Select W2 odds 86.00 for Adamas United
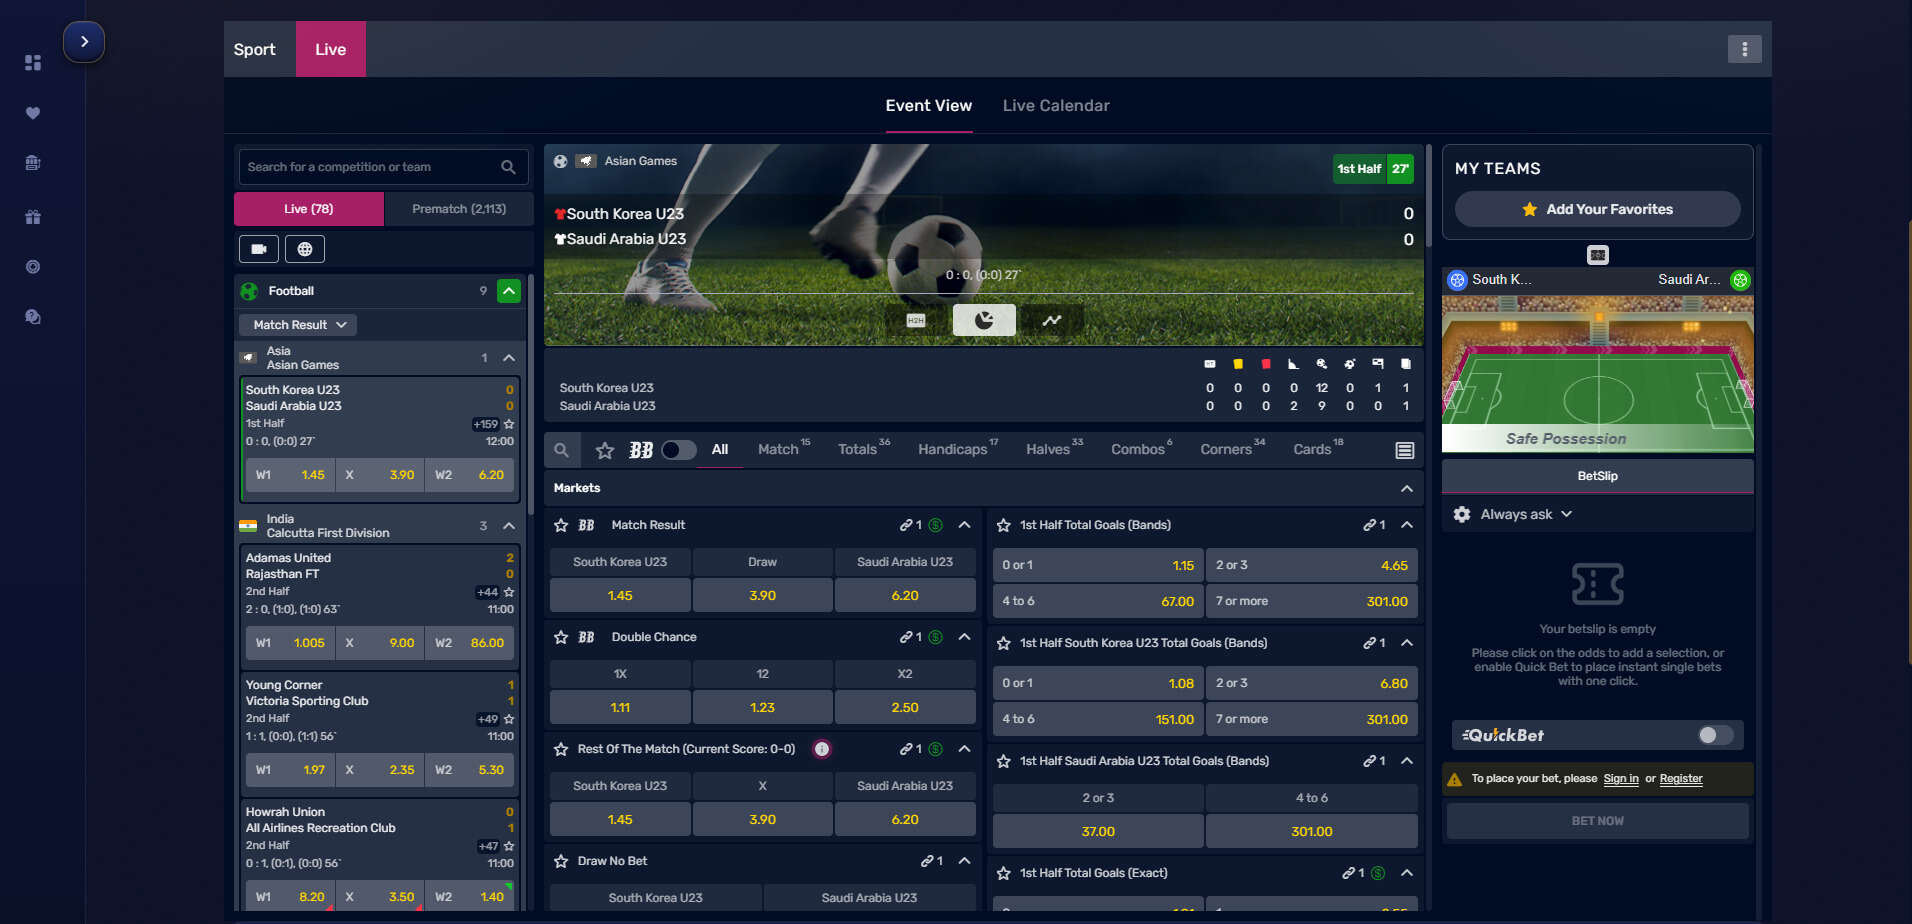Viewport: 1912px width, 924px height. tap(470, 643)
